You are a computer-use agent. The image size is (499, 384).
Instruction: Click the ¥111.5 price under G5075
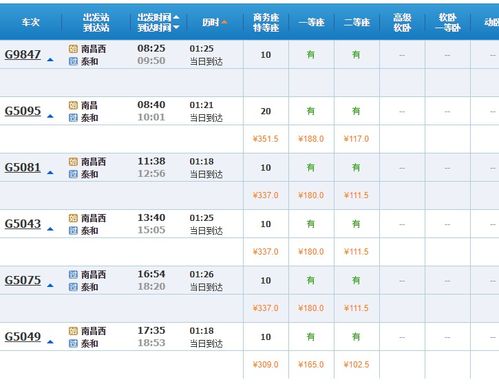point(356,308)
